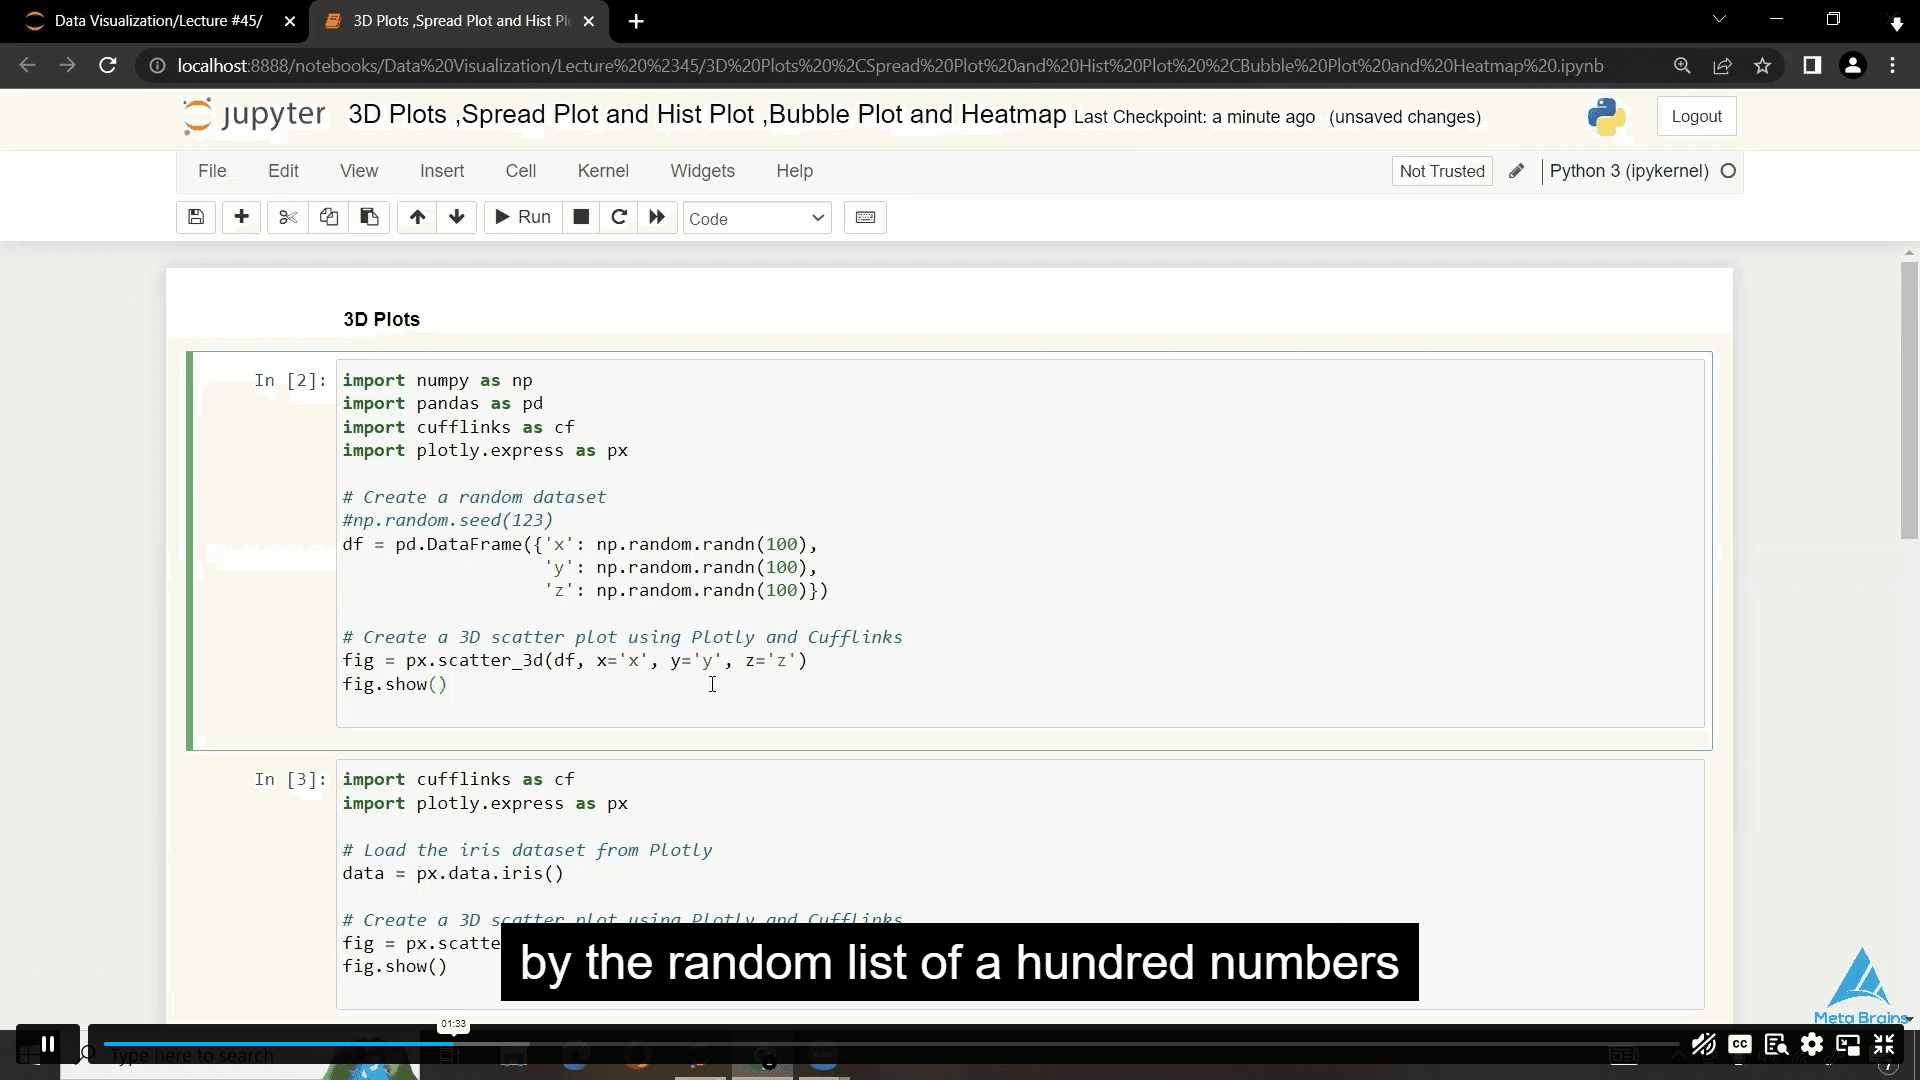Restart the kernel with the refresh icon
The width and height of the screenshot is (1920, 1080).
(x=619, y=218)
